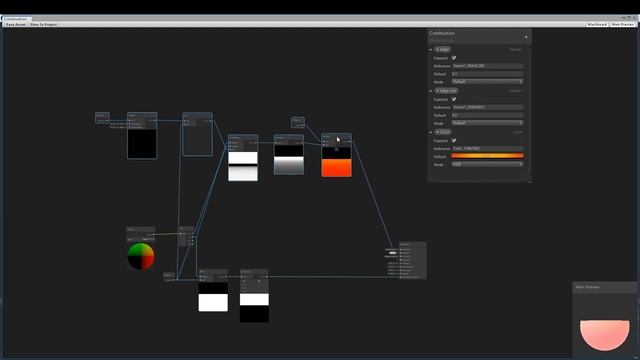This screenshot has width=640, height=360.
Task: Open the Mode dropdown of the first Vector1 property
Action: [487, 82]
